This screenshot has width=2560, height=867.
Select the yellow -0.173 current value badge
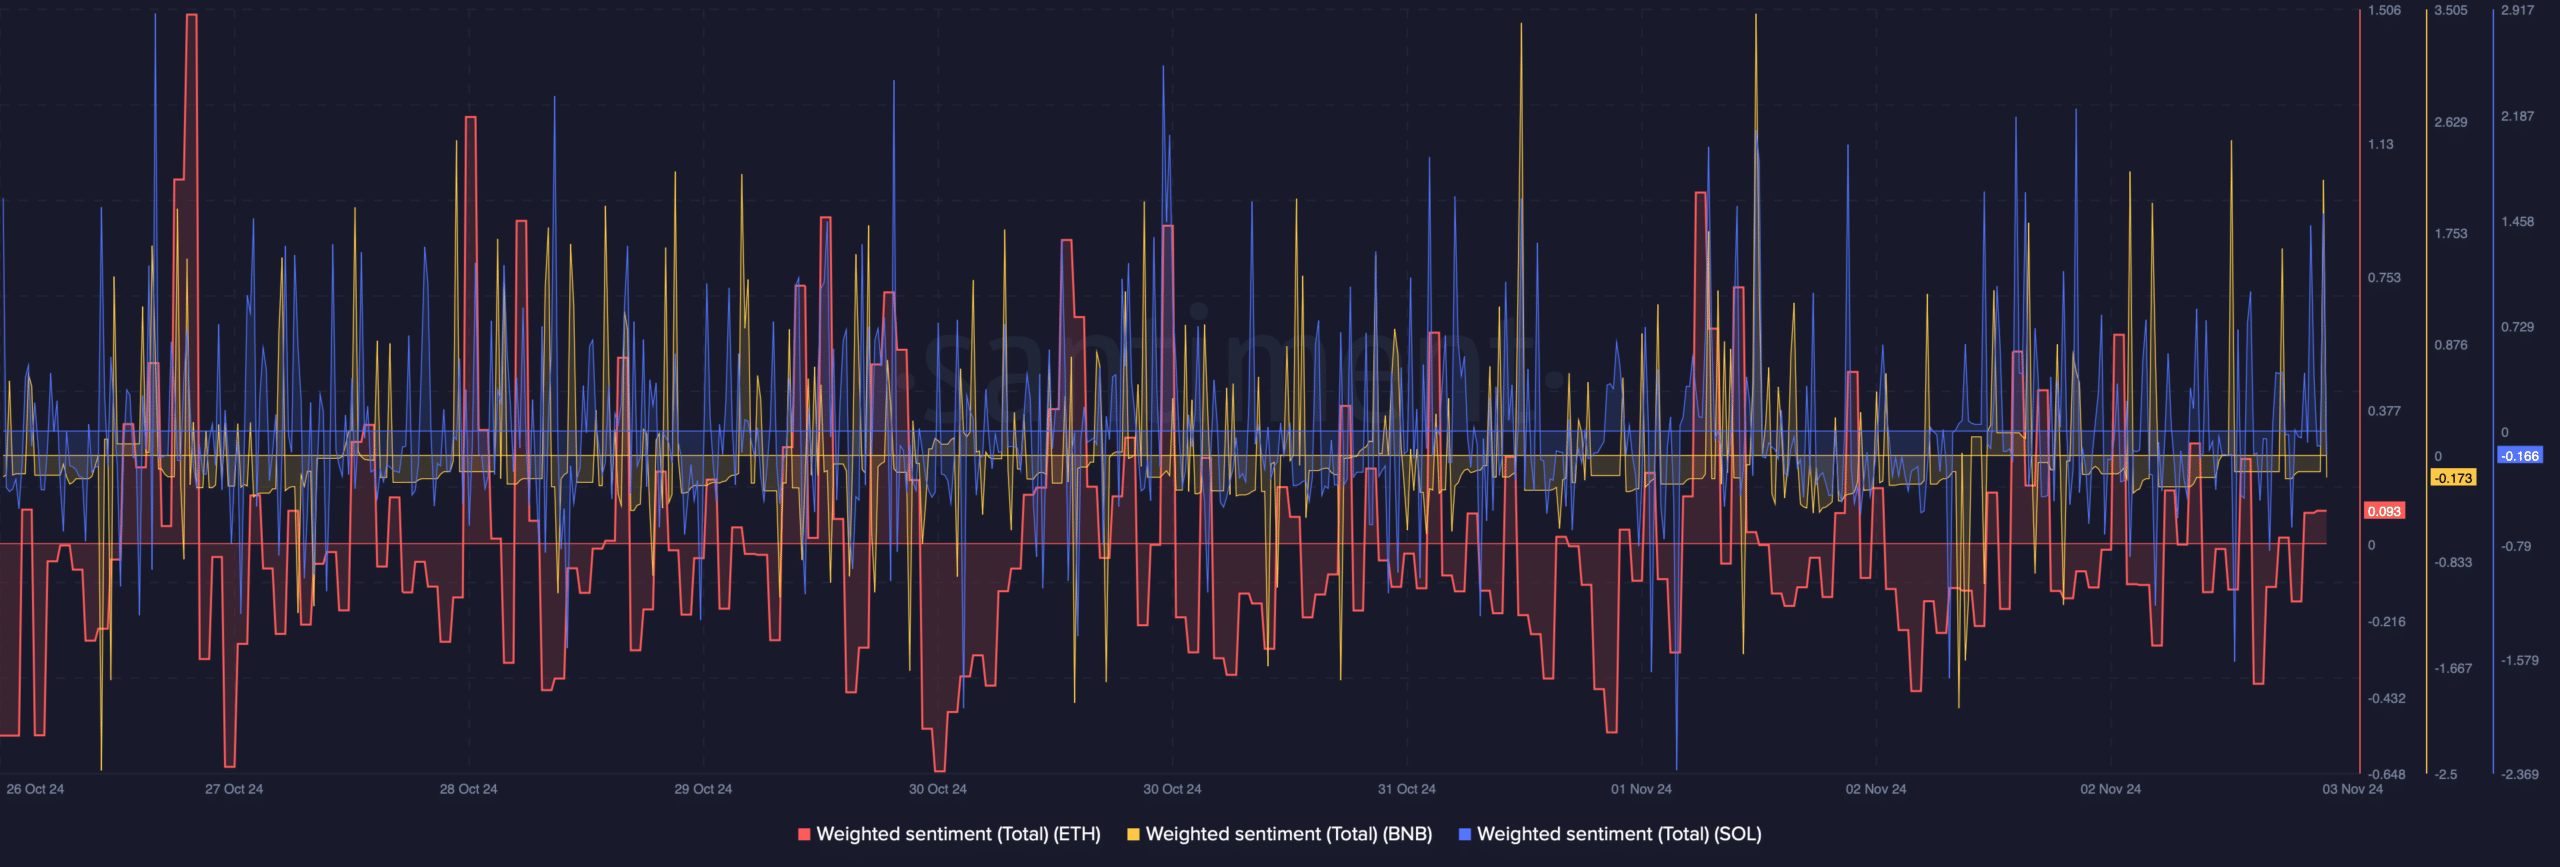(x=2453, y=478)
